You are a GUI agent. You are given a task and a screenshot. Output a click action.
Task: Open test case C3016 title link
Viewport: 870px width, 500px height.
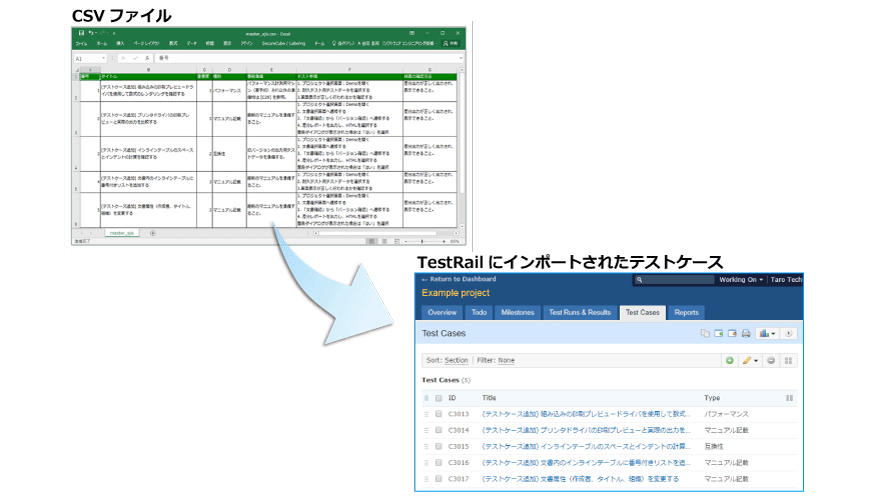click(586, 462)
